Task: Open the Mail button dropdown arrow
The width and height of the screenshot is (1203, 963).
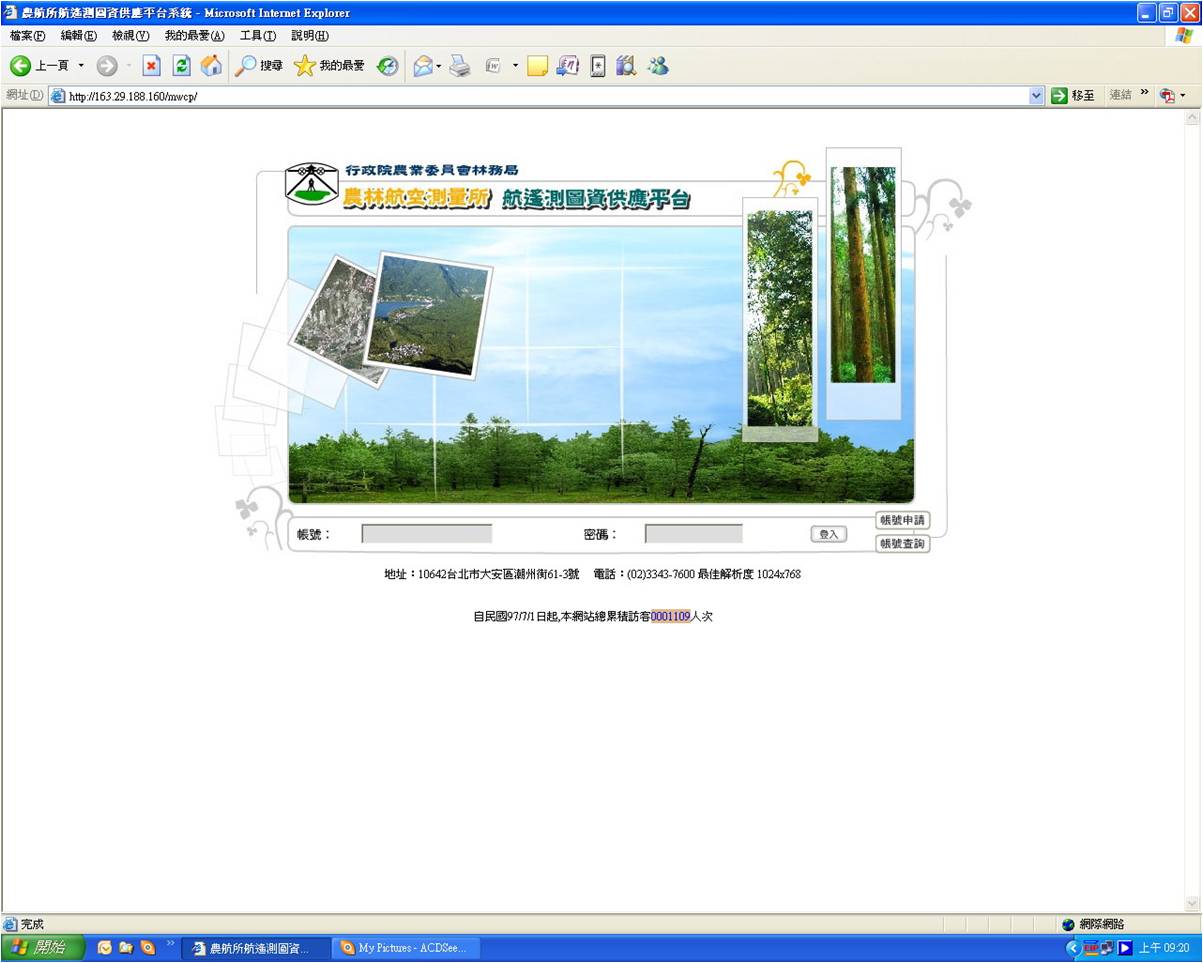Action: click(x=439, y=66)
